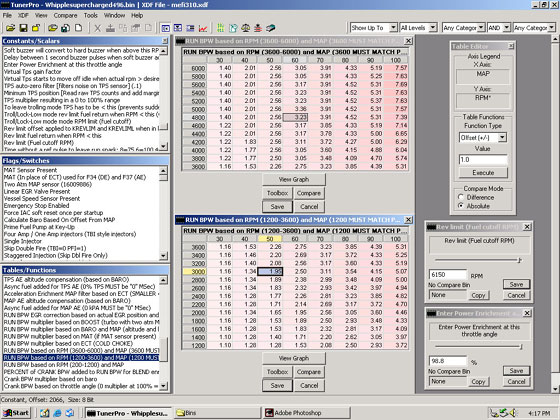Click the teal clipboard document icon
The image size is (560, 420).
233,28
